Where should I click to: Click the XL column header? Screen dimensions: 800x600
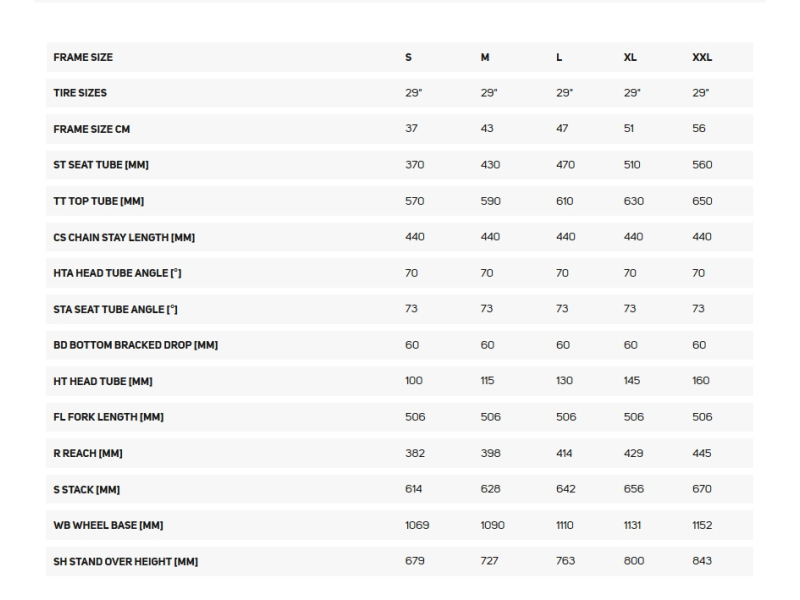630,57
